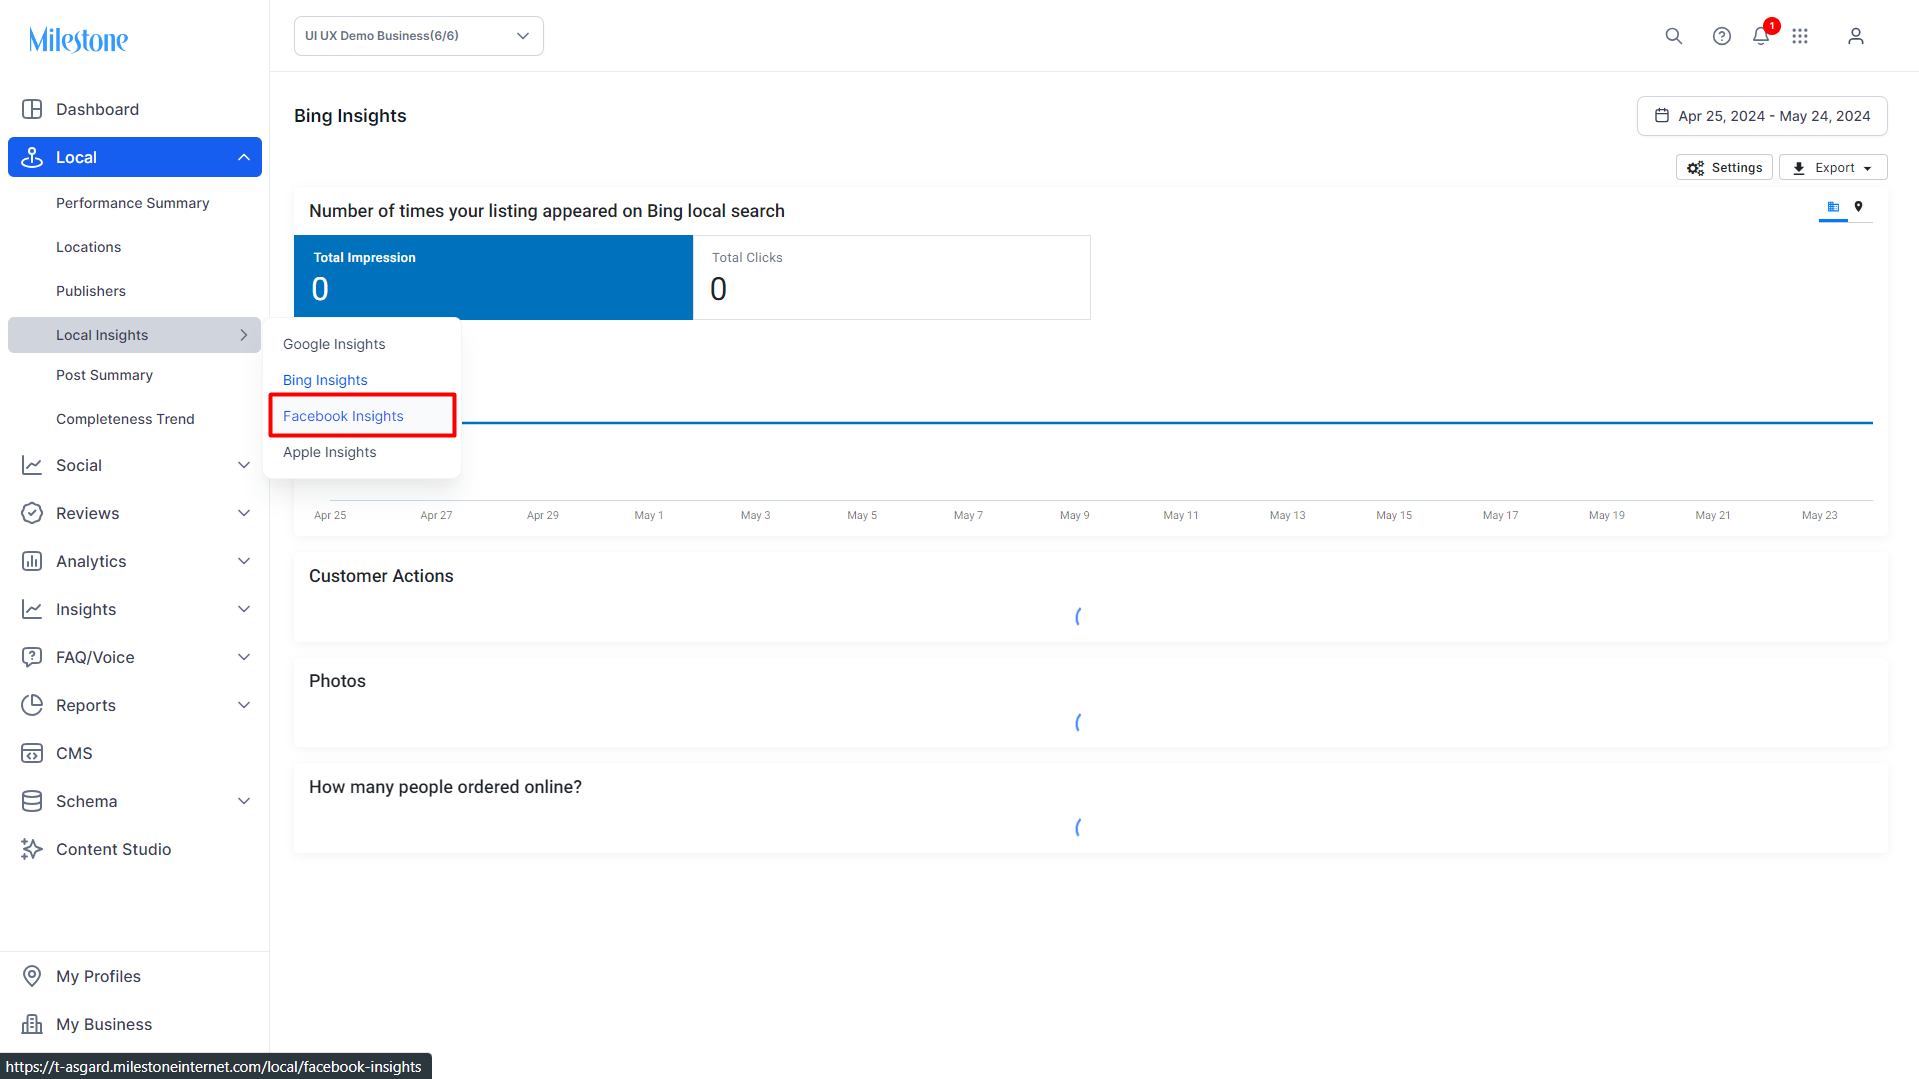Expand the Social section chevron
This screenshot has height=1079, width=1919.
(x=243, y=465)
